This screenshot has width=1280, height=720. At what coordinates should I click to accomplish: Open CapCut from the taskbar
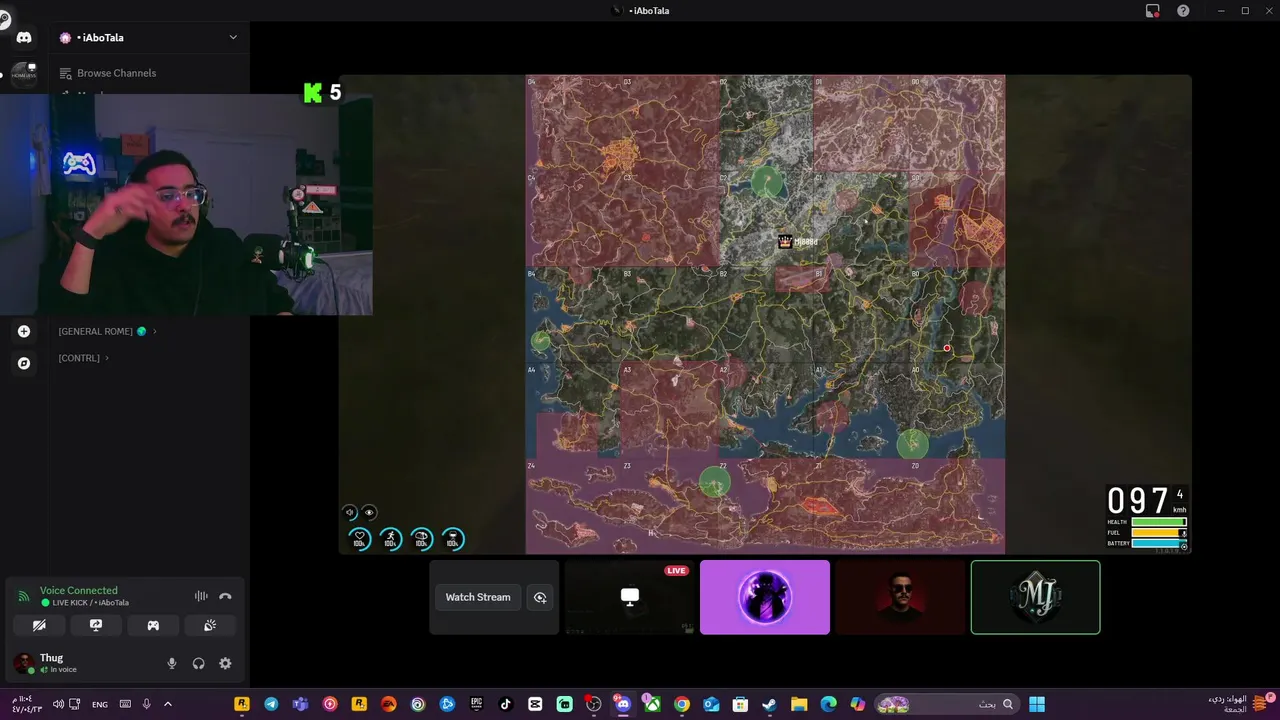535,704
